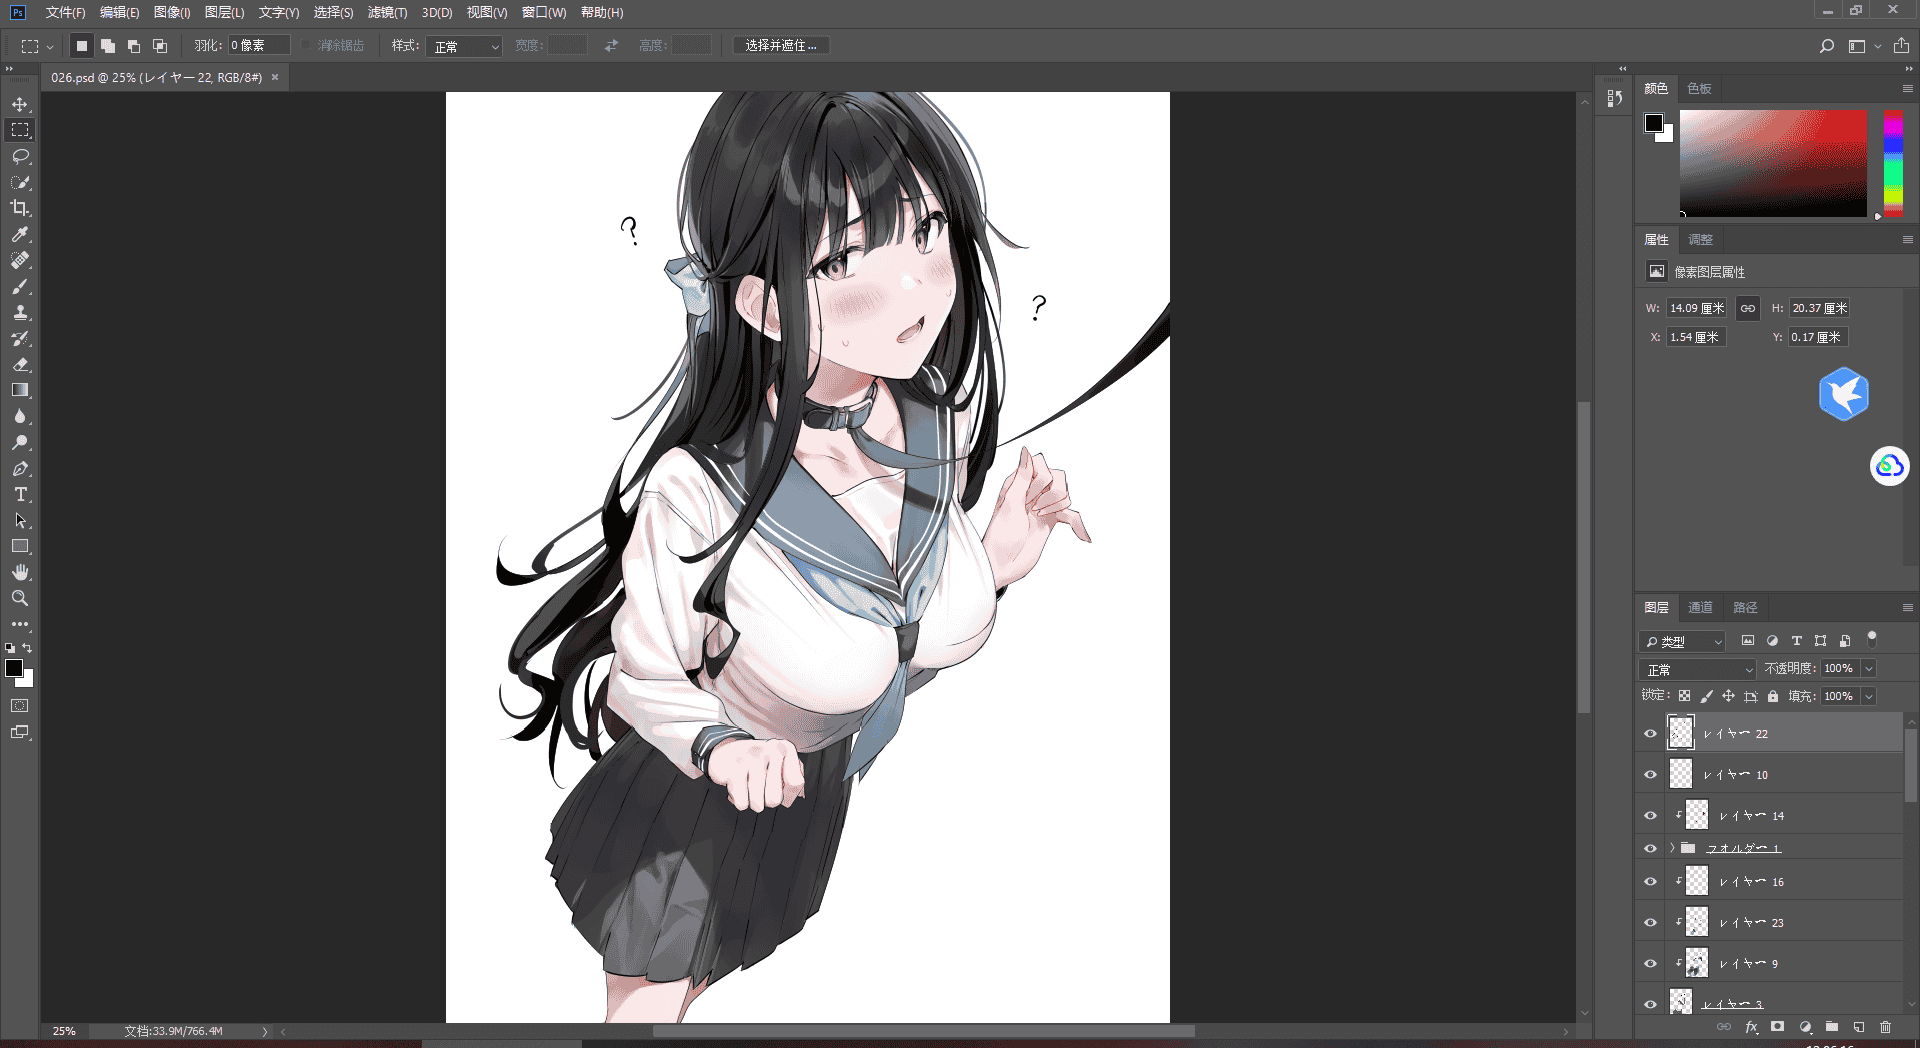Click the hue spectrum slider strip

(1893, 163)
